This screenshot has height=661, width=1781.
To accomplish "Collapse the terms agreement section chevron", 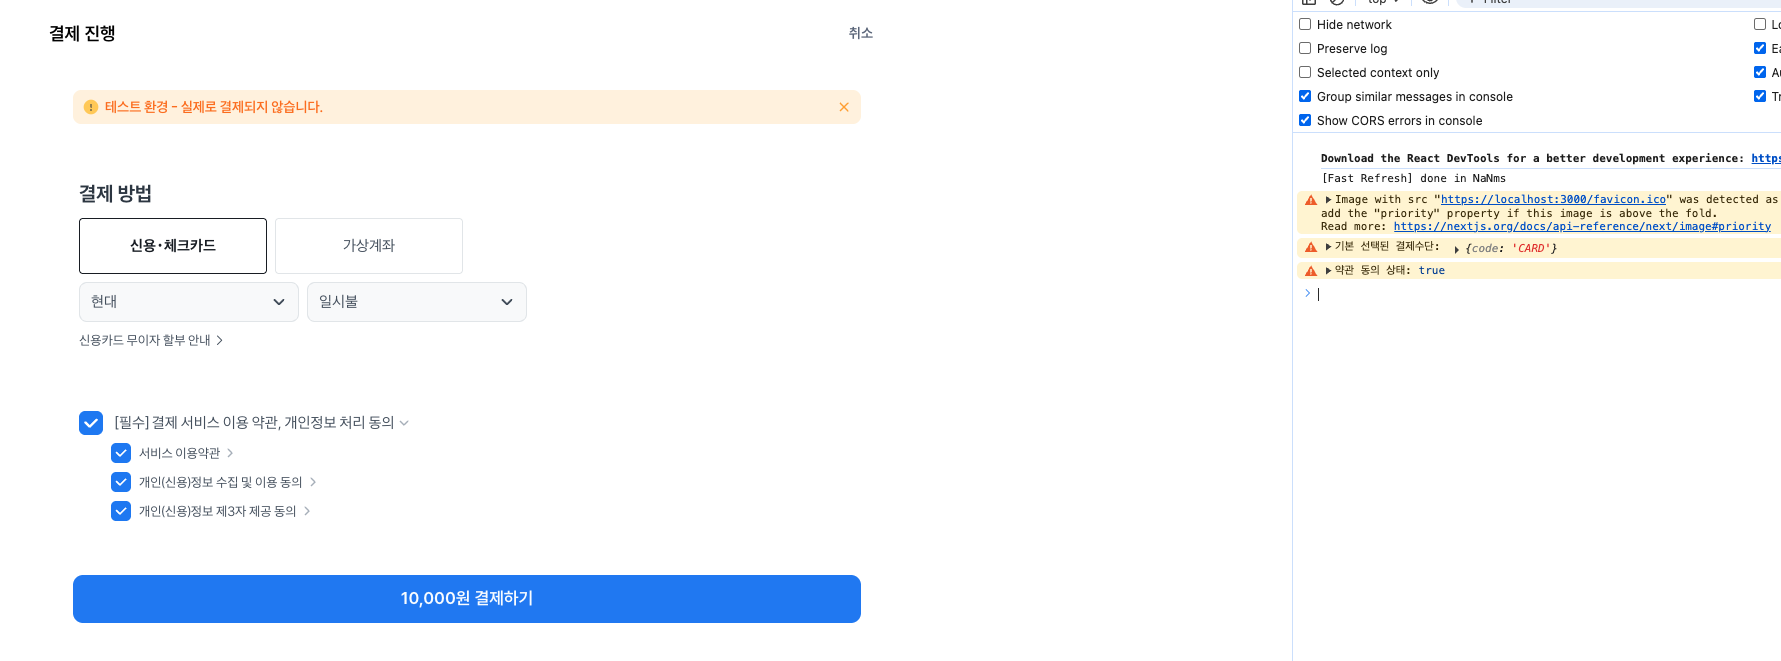I will (x=404, y=423).
